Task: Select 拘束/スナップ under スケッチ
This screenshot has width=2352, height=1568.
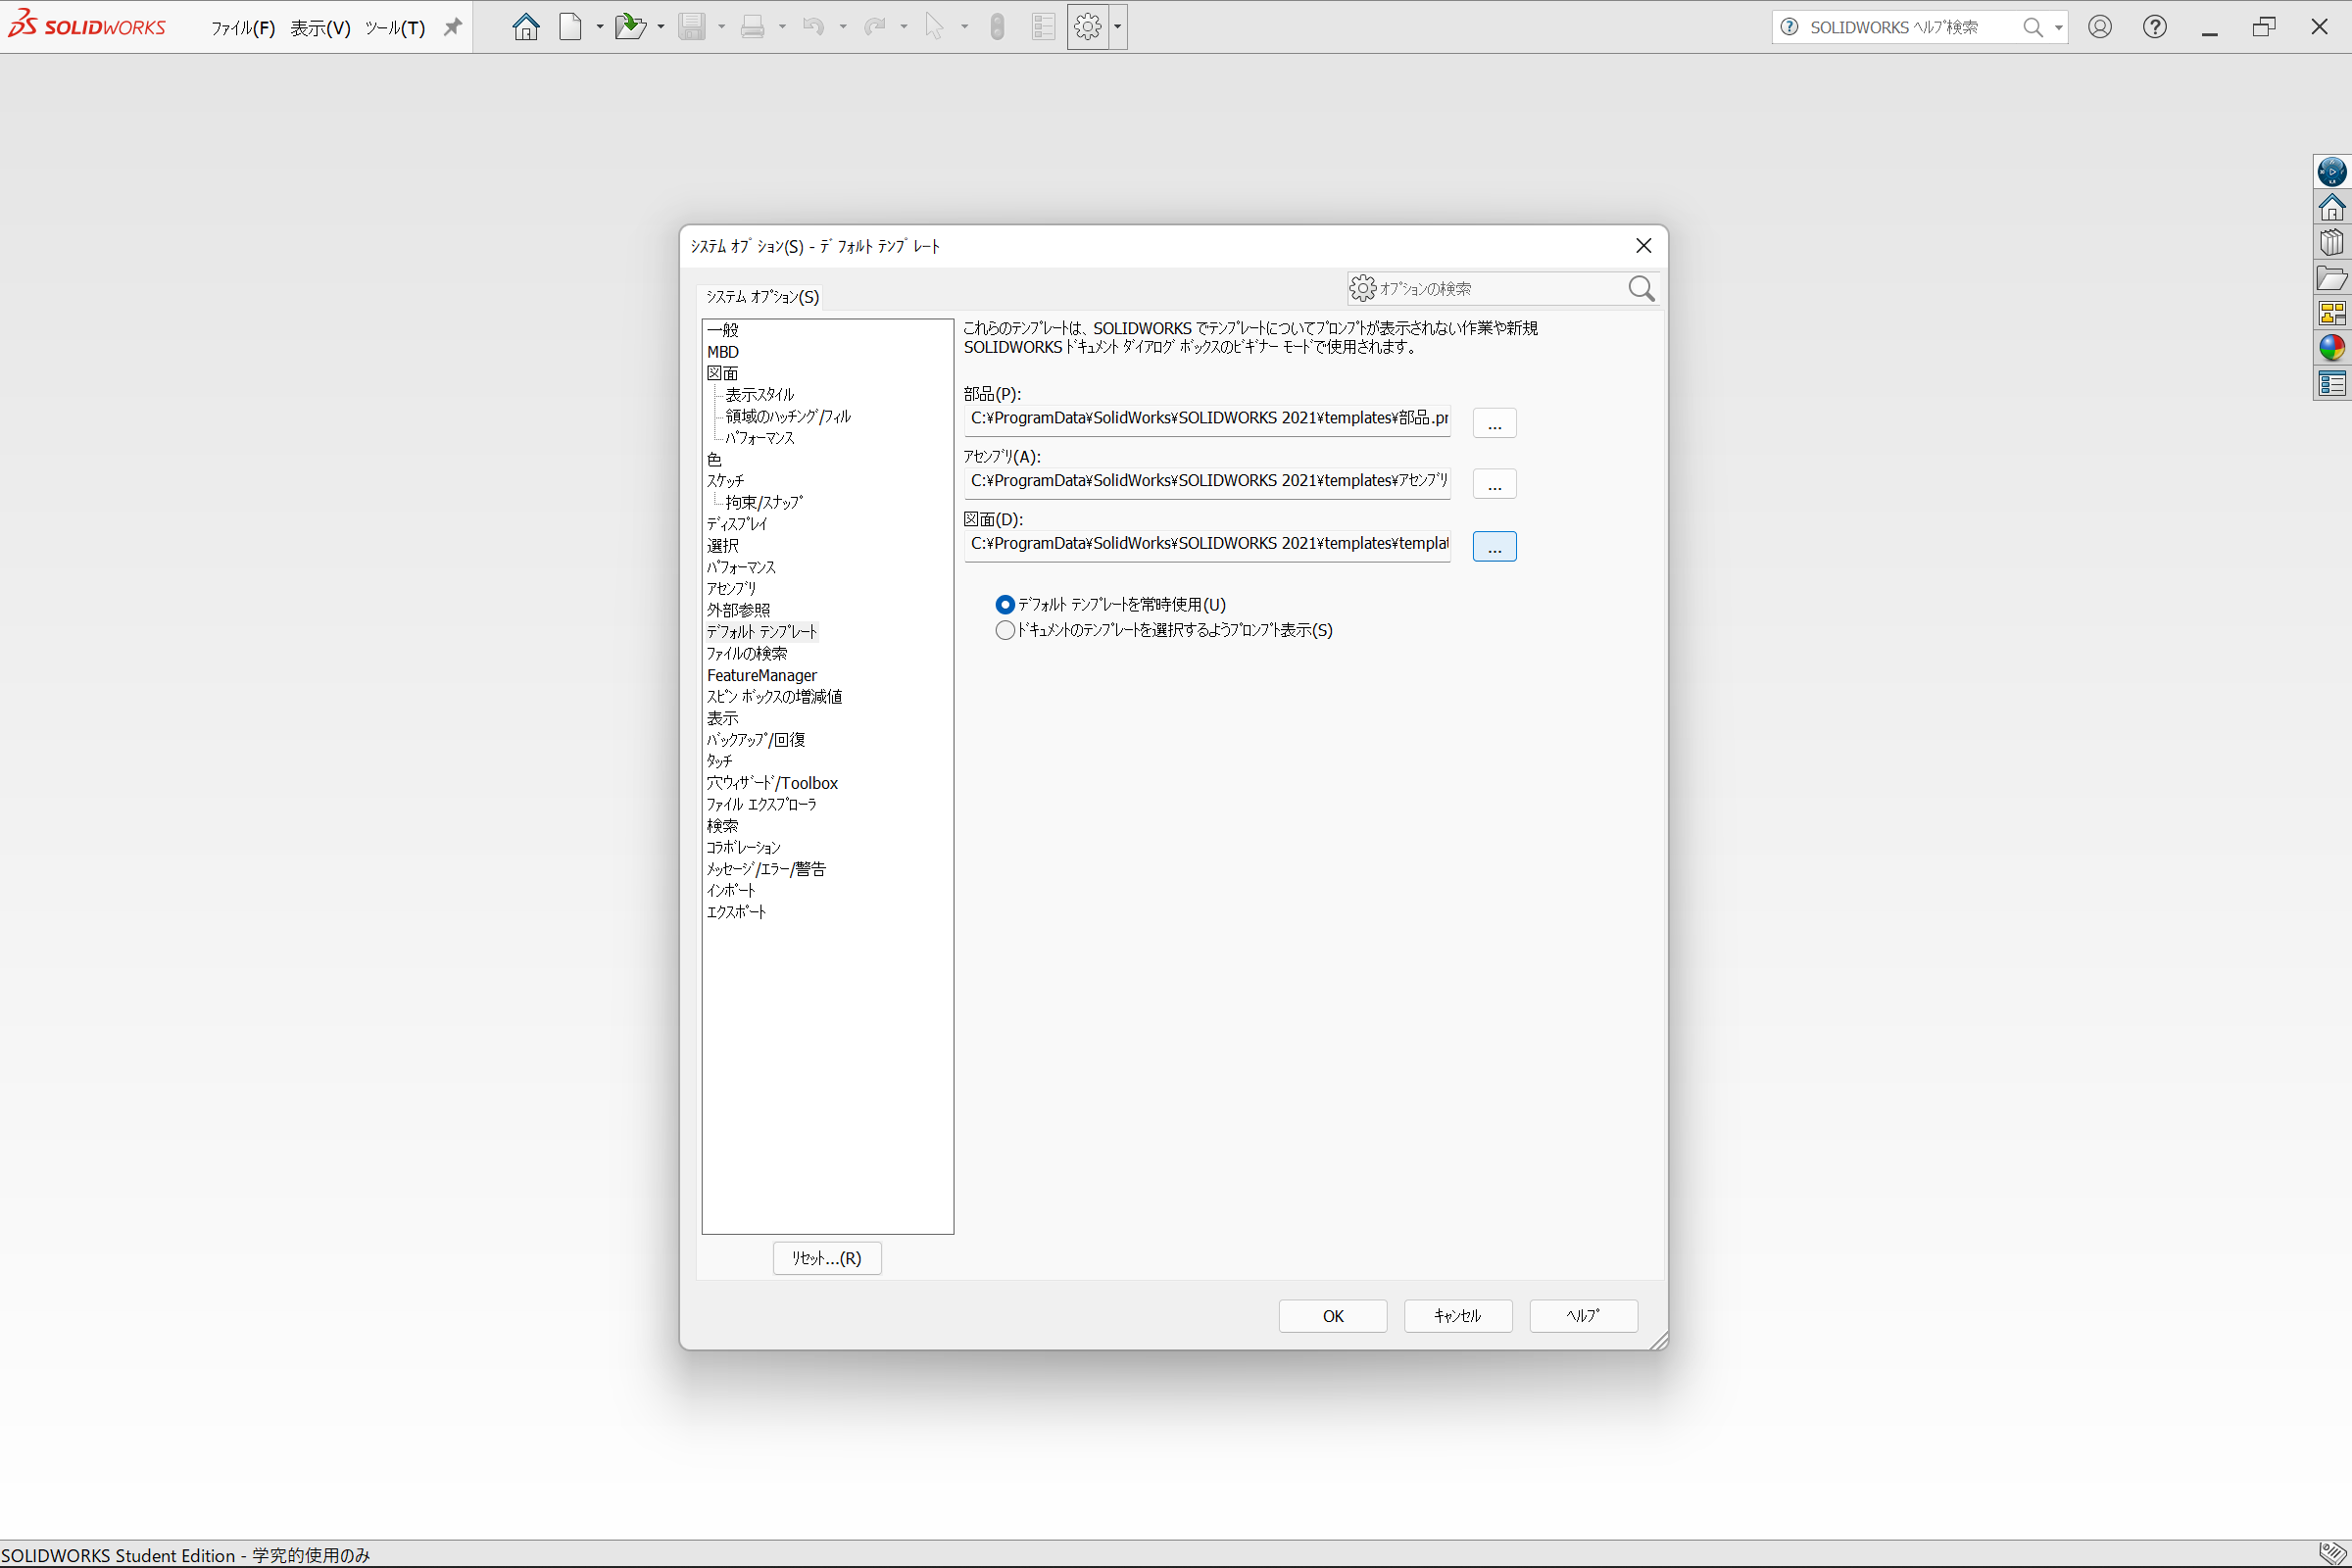Action: 764,503
